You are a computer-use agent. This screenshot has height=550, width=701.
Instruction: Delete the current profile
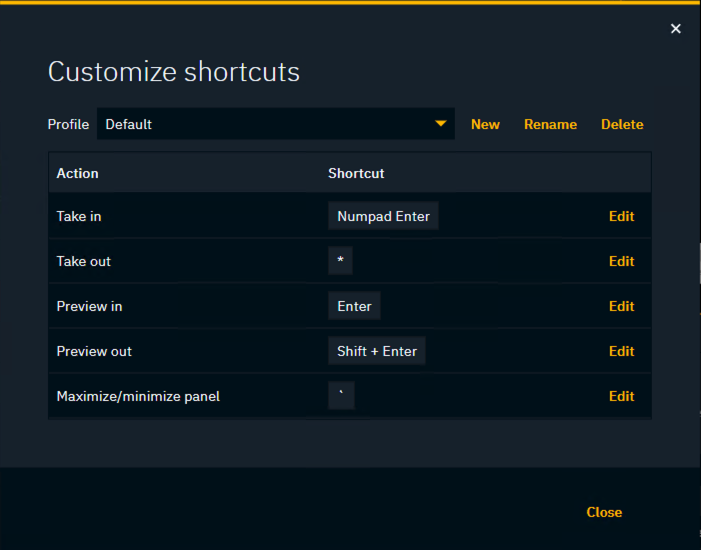(x=622, y=124)
